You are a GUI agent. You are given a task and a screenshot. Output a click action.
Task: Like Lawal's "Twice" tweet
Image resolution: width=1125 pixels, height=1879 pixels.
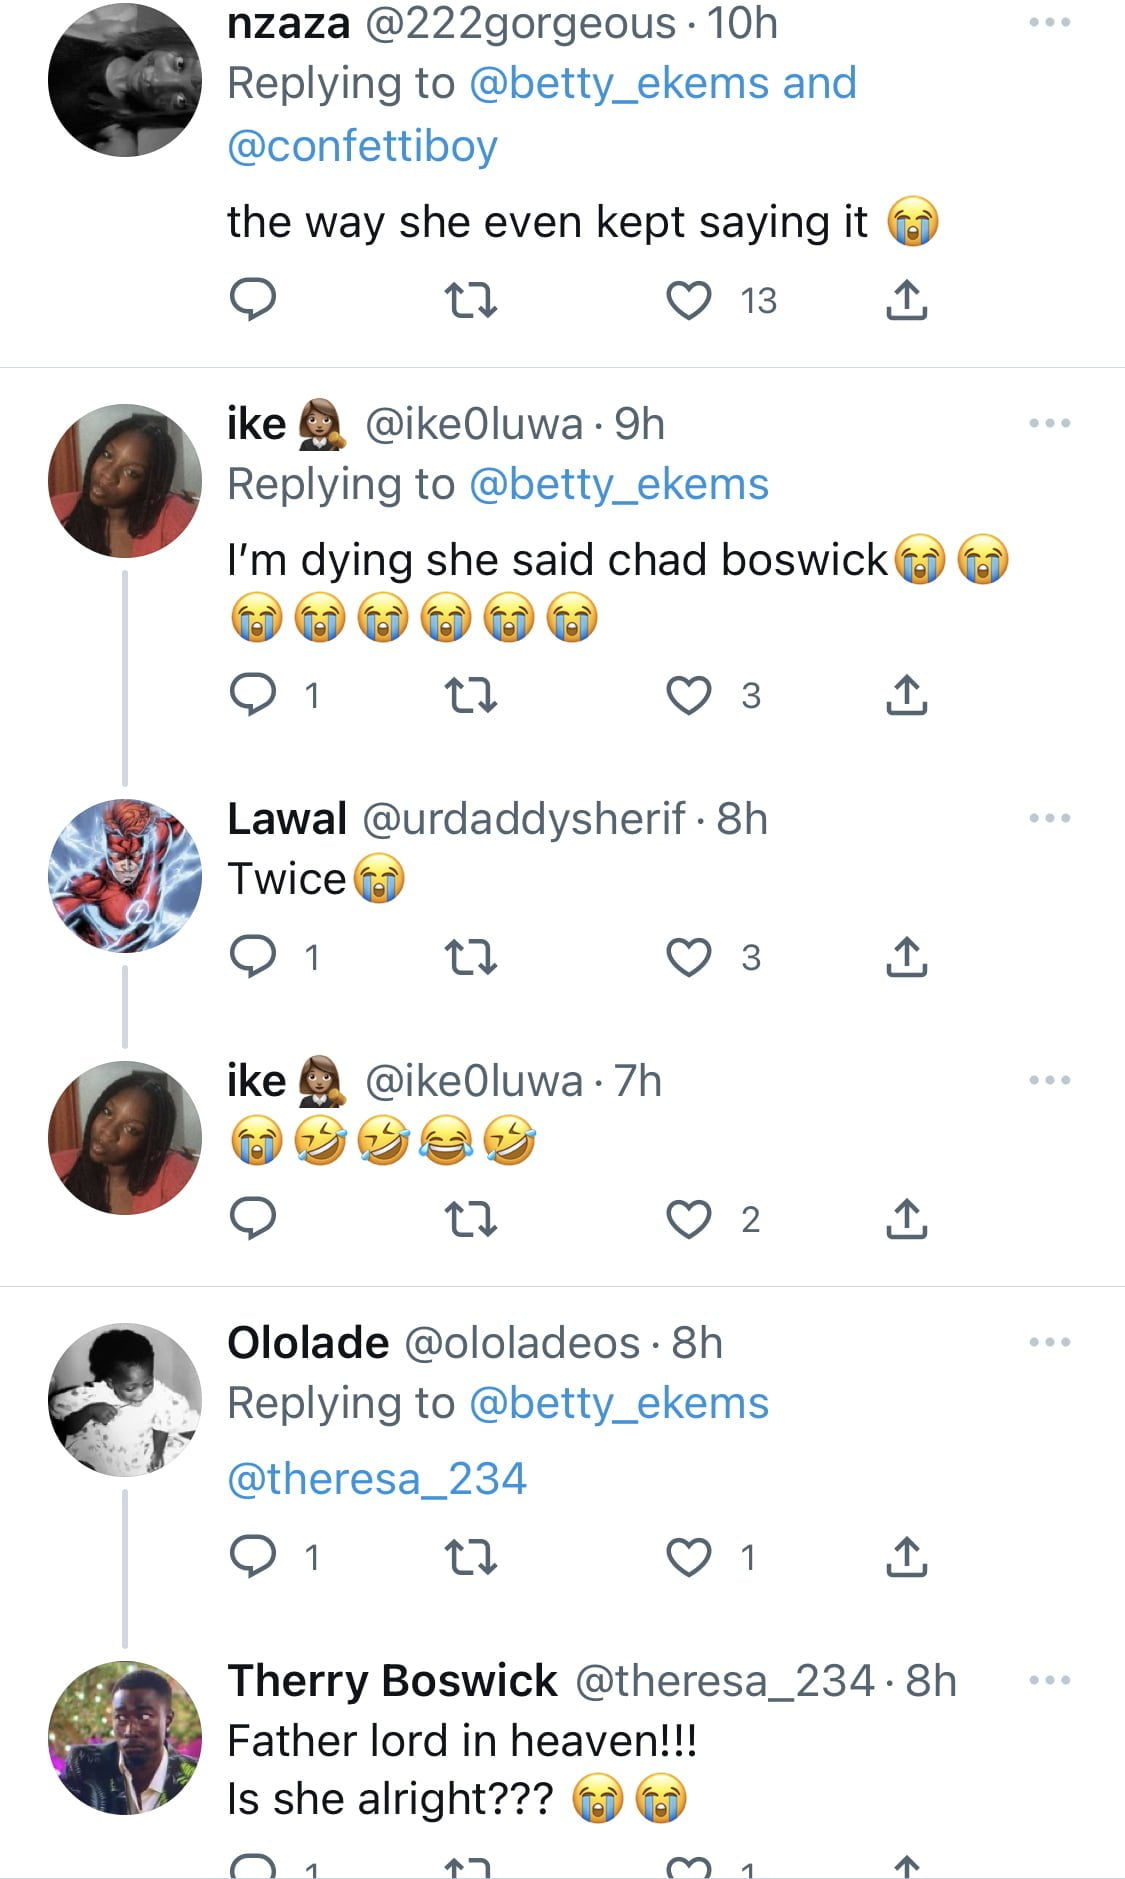click(x=689, y=957)
